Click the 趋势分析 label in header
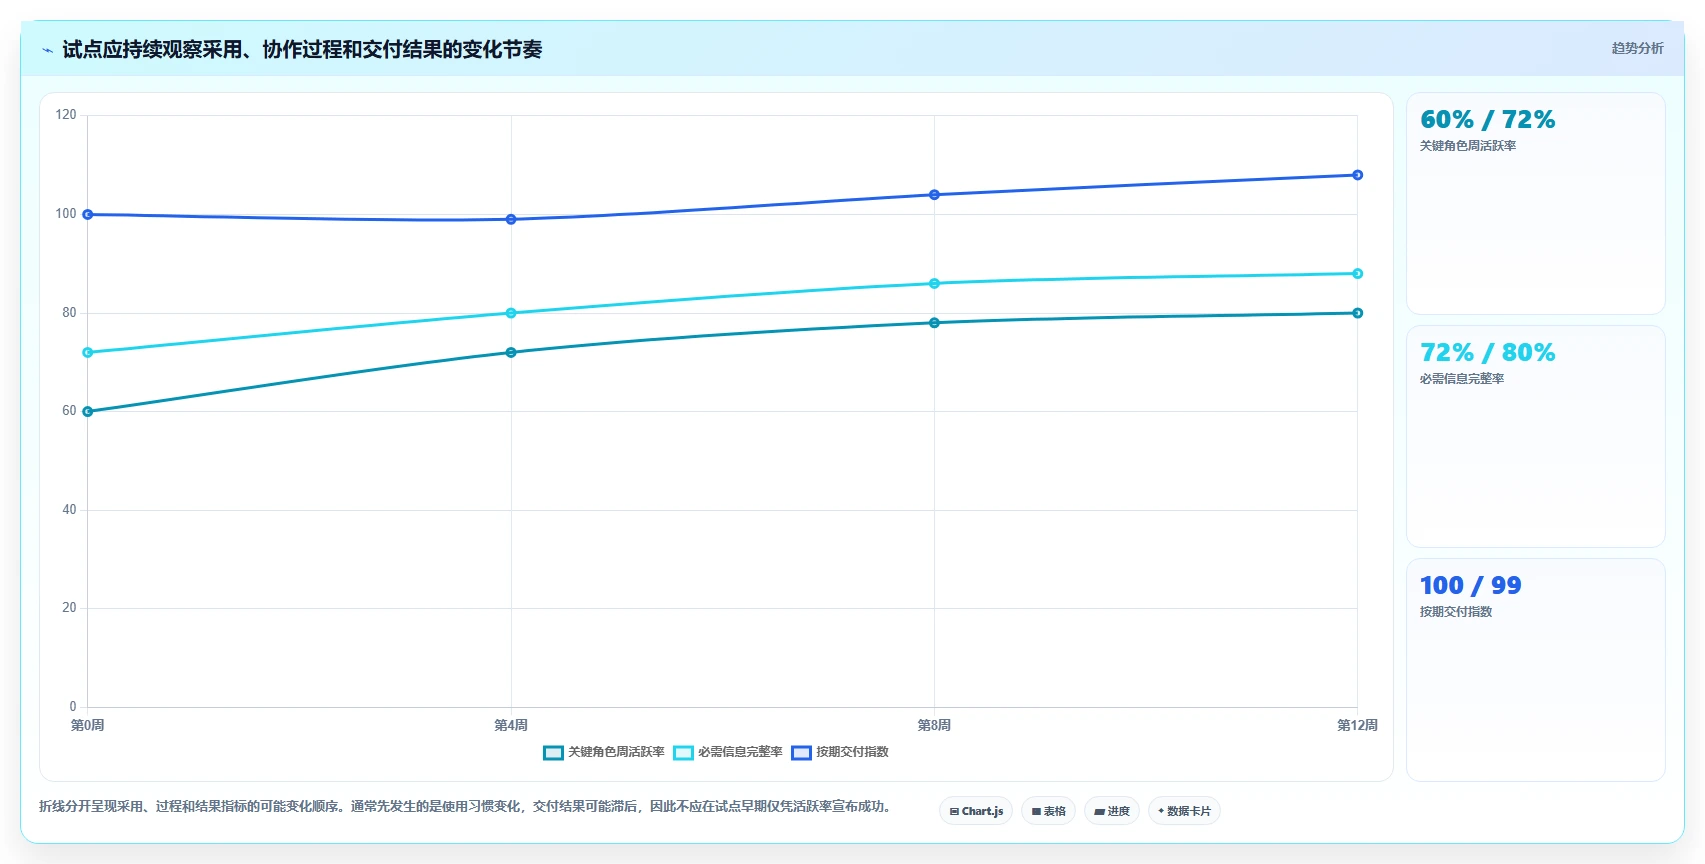 (1637, 48)
